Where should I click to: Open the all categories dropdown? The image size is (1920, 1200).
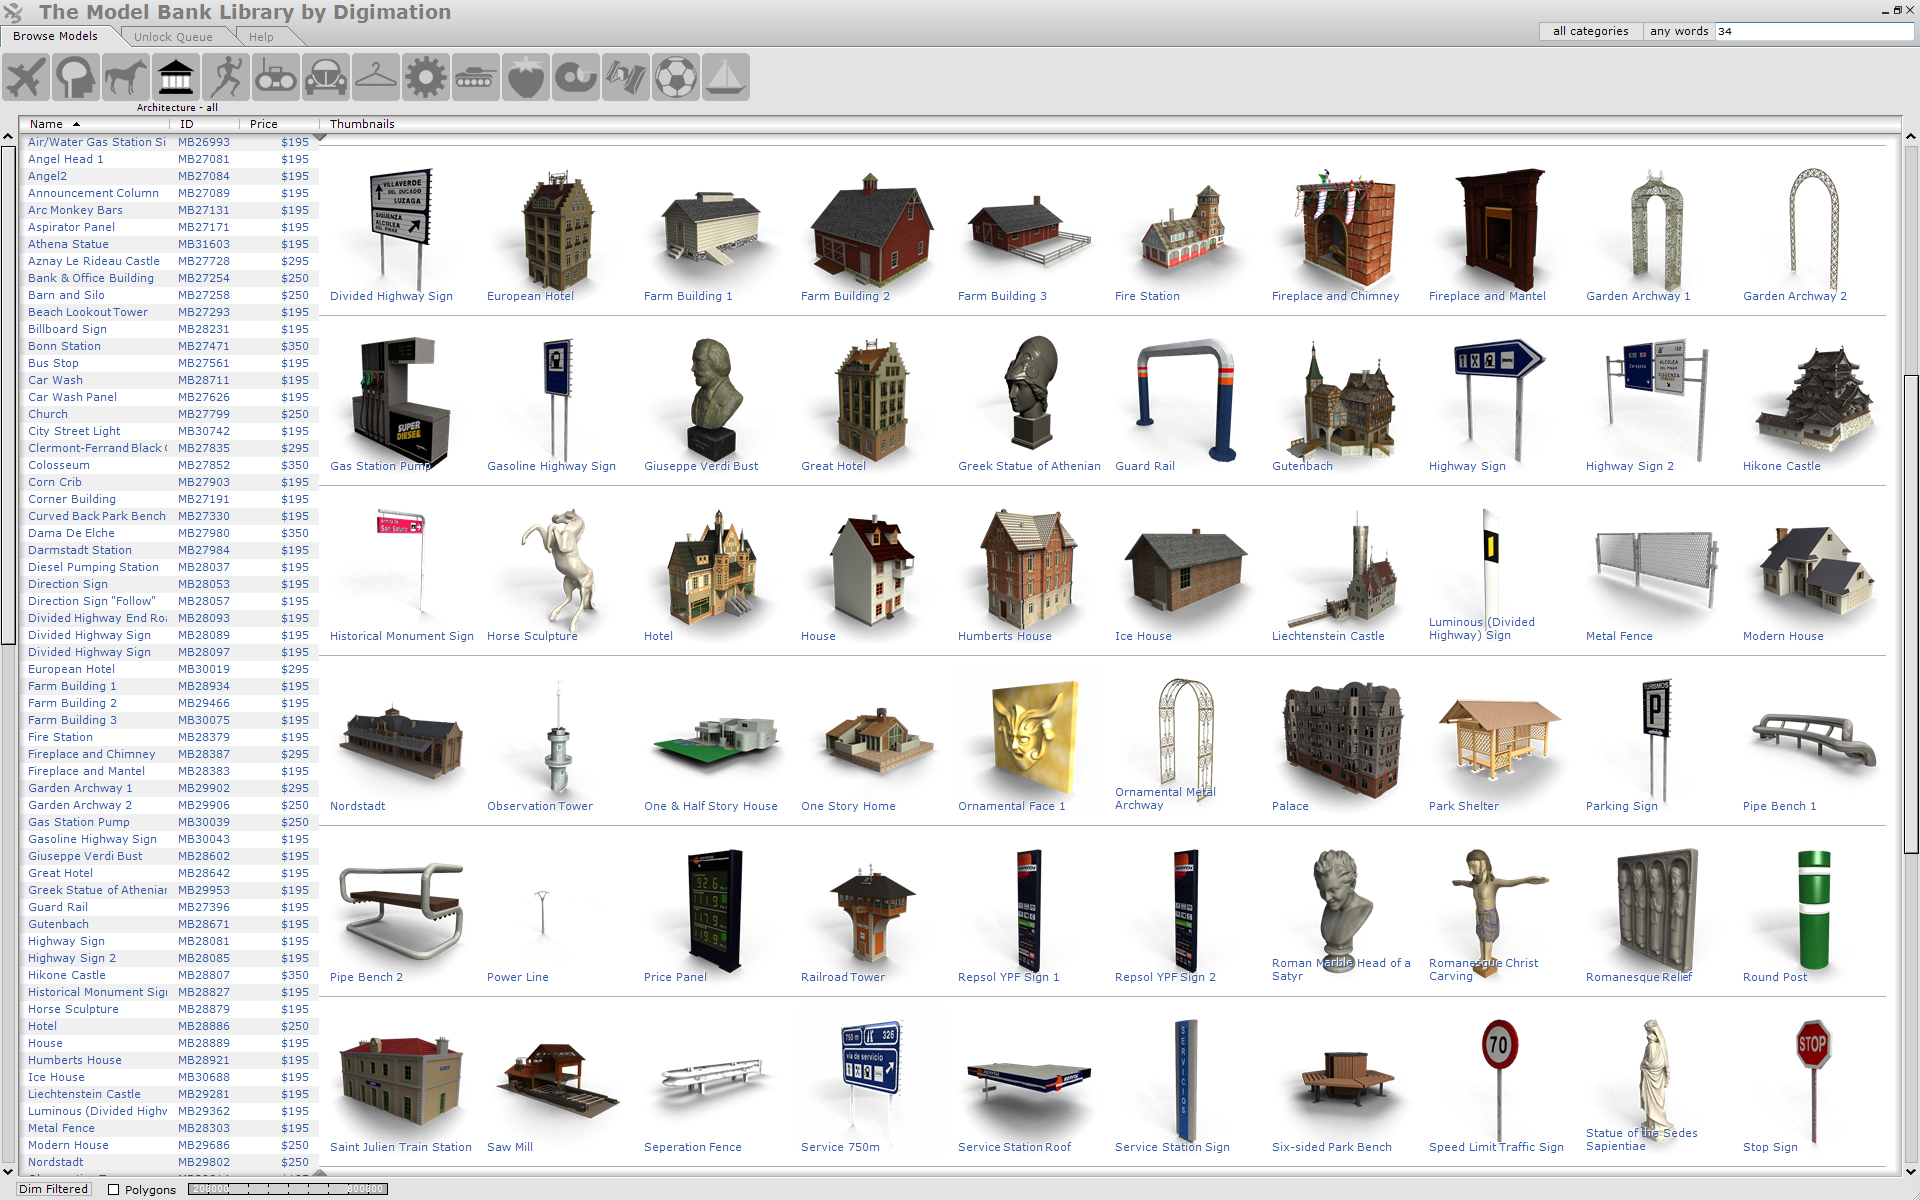point(1590,31)
